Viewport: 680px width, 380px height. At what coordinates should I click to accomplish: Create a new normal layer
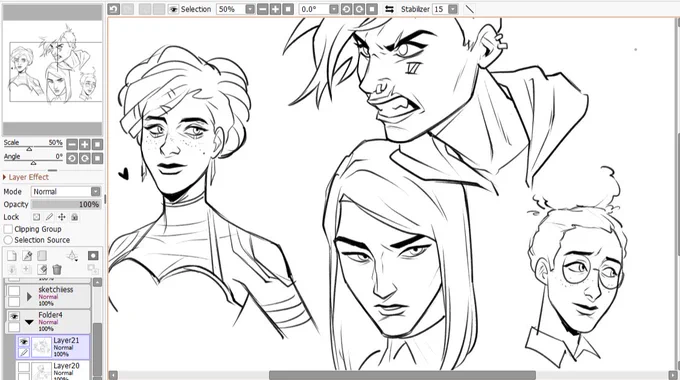coord(12,256)
